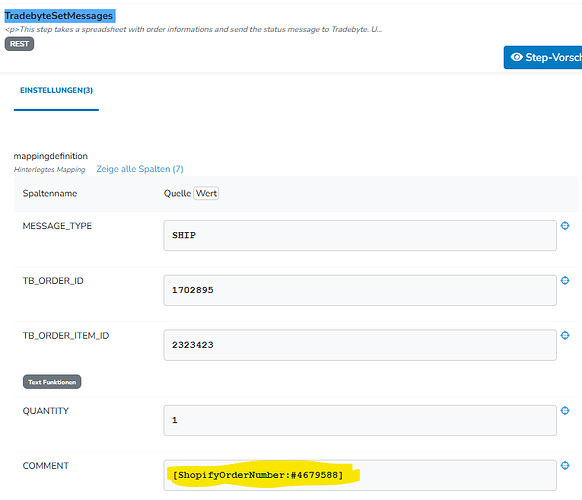The height and width of the screenshot is (500, 582).
Task: Click the Quelle column header label
Action: tap(177, 193)
